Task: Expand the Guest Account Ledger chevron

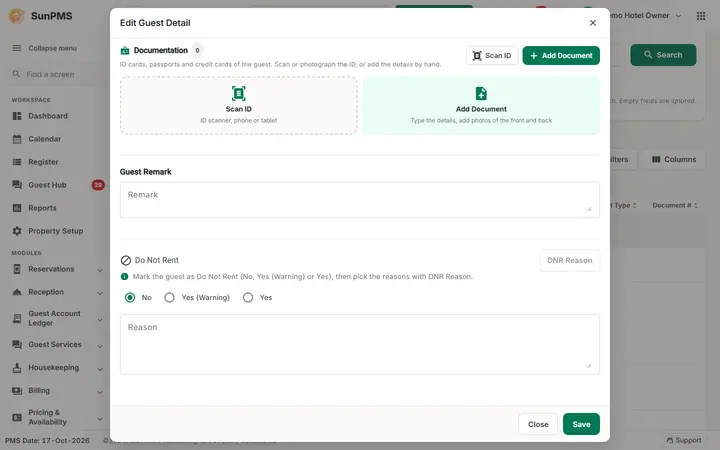Action: click(100, 319)
